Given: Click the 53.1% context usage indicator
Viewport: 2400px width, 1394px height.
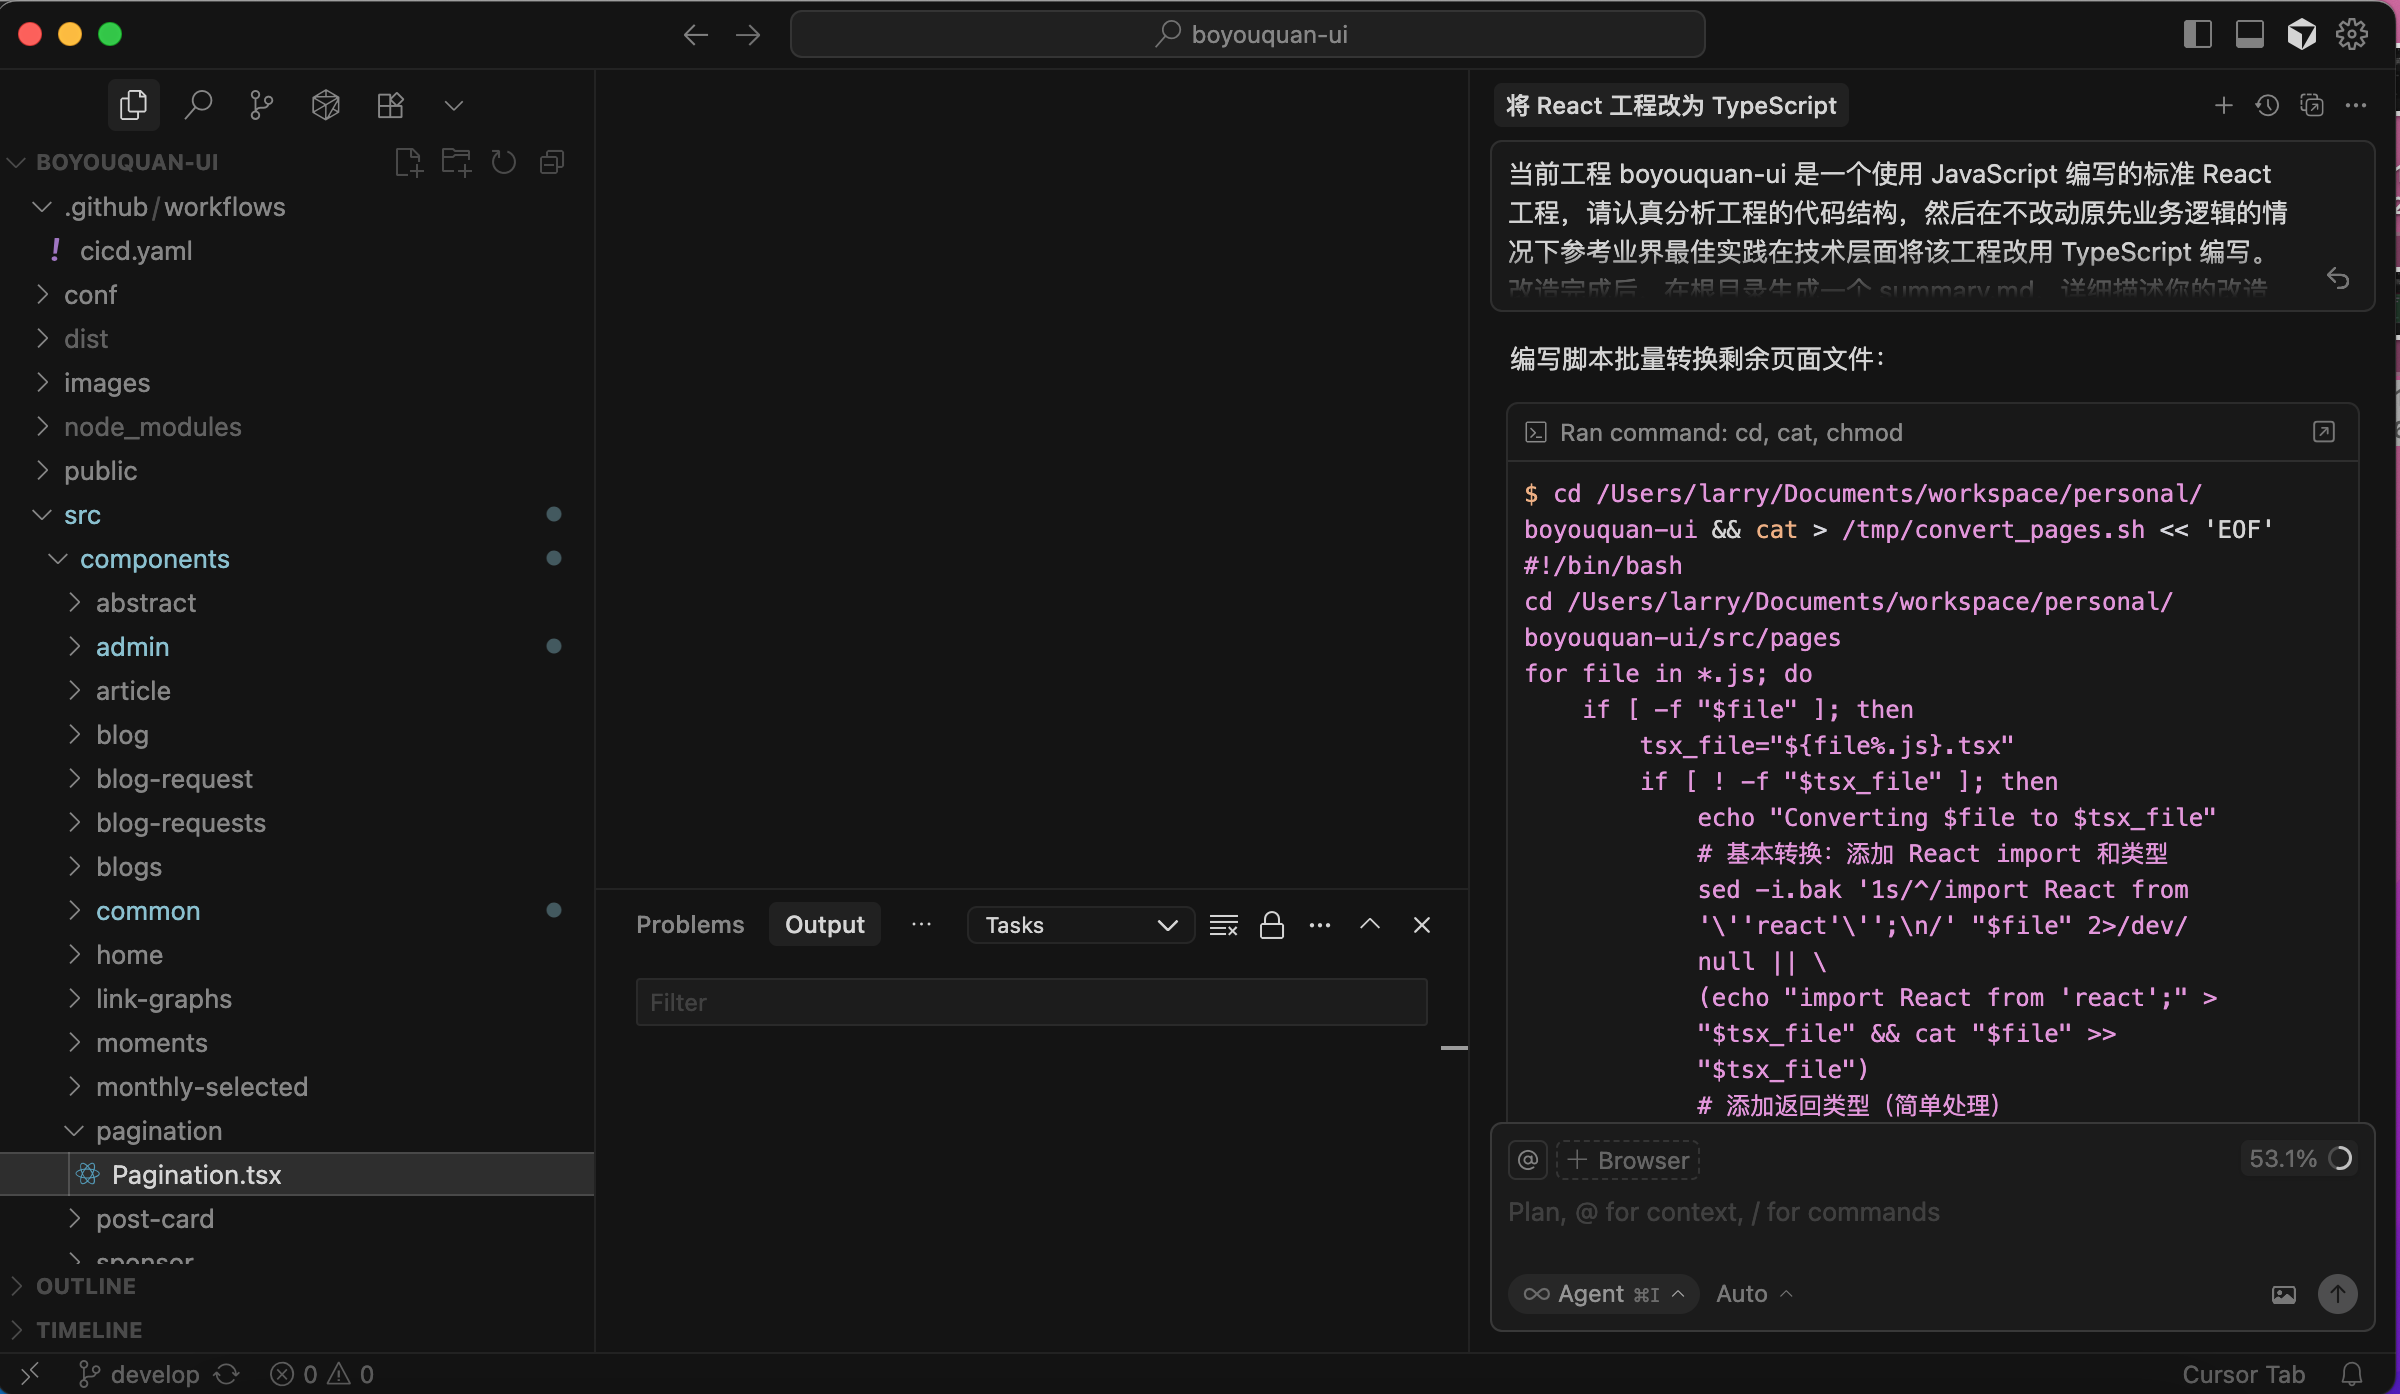Looking at the screenshot, I should pyautogui.click(x=2297, y=1158).
